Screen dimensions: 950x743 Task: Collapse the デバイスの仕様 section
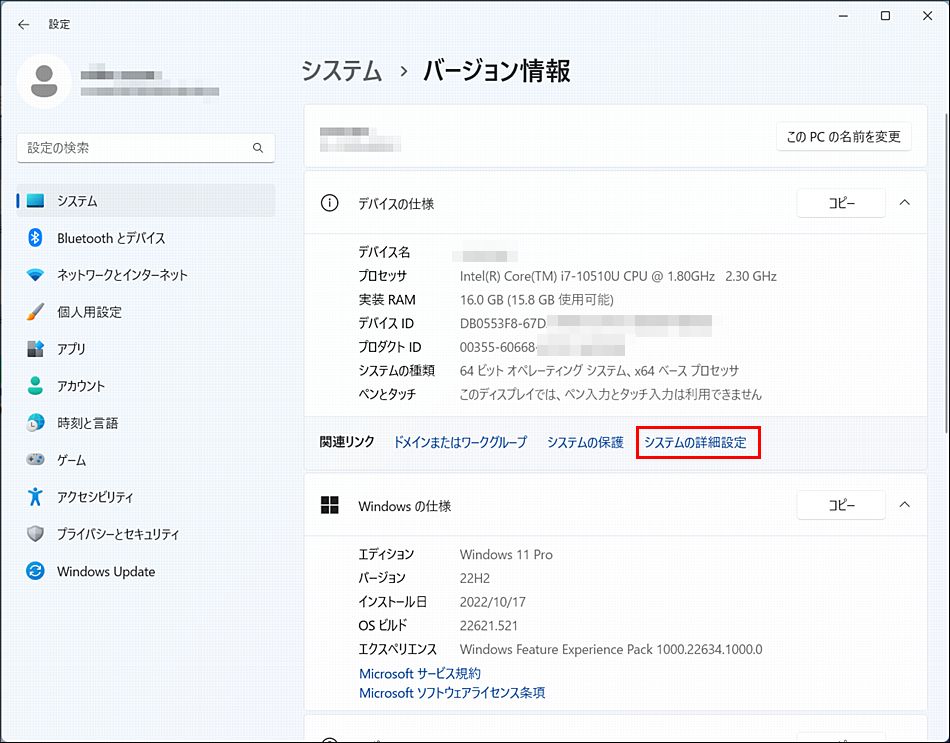point(905,203)
